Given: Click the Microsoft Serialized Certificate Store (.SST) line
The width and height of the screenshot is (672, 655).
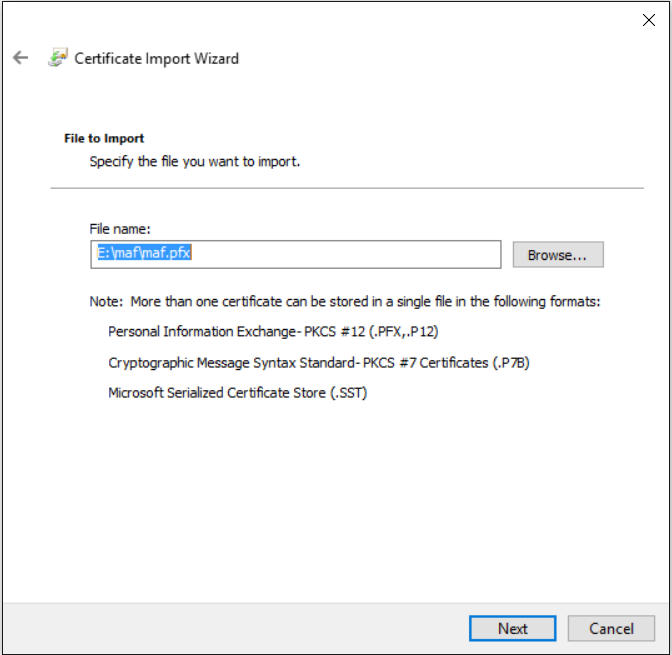Looking at the screenshot, I should (x=237, y=393).
